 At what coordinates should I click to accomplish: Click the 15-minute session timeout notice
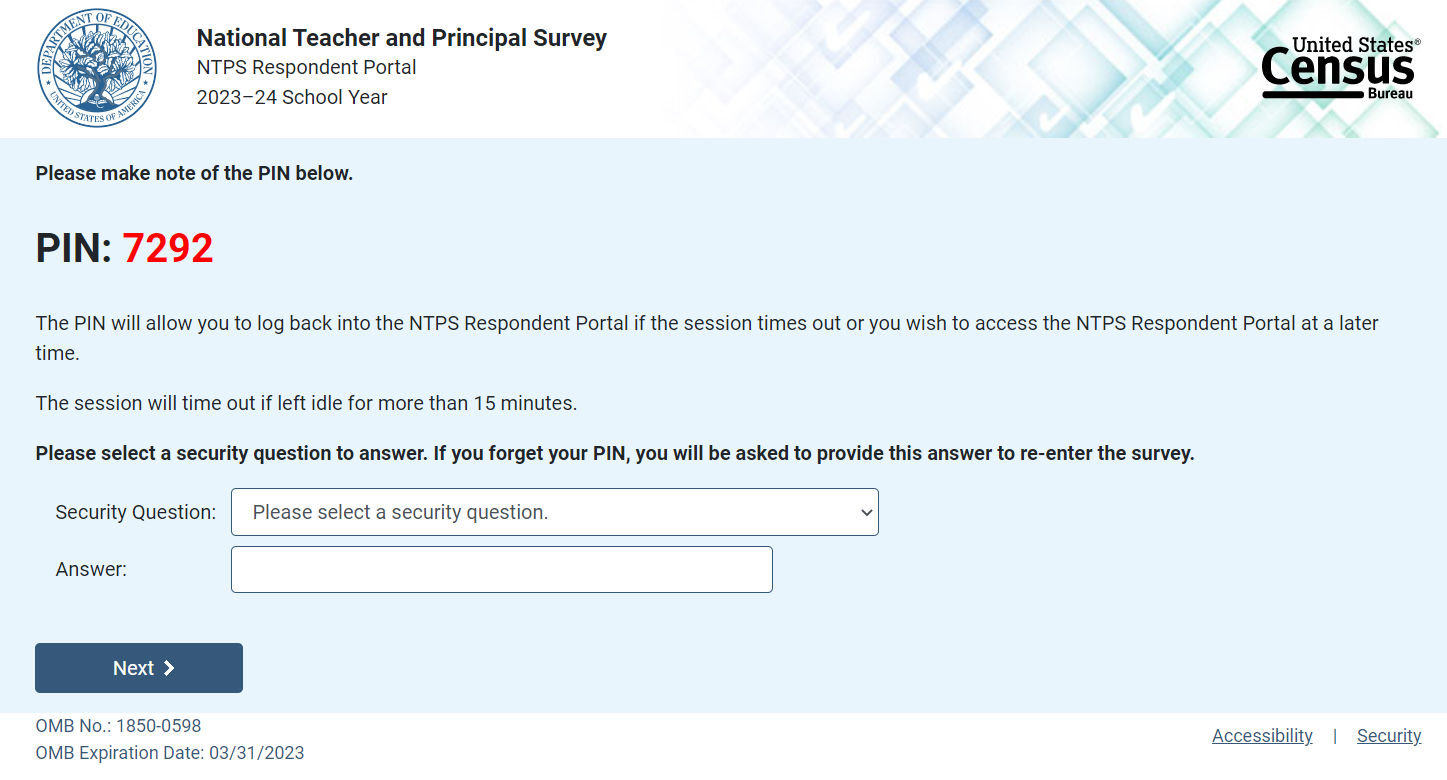(306, 403)
